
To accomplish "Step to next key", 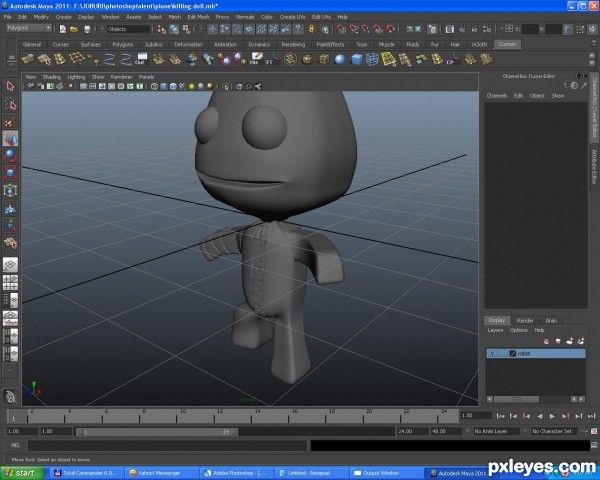I will (x=565, y=416).
